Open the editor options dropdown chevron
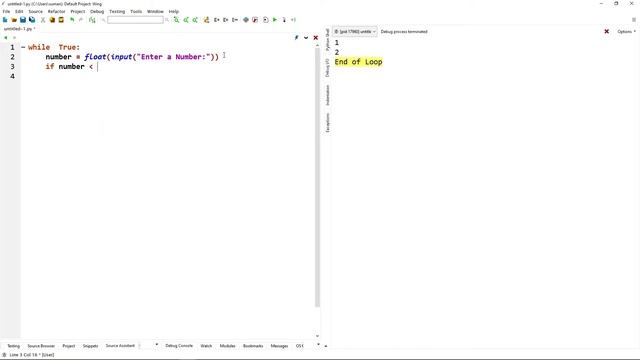Screen dimensions: 640x360 click(x=306, y=38)
